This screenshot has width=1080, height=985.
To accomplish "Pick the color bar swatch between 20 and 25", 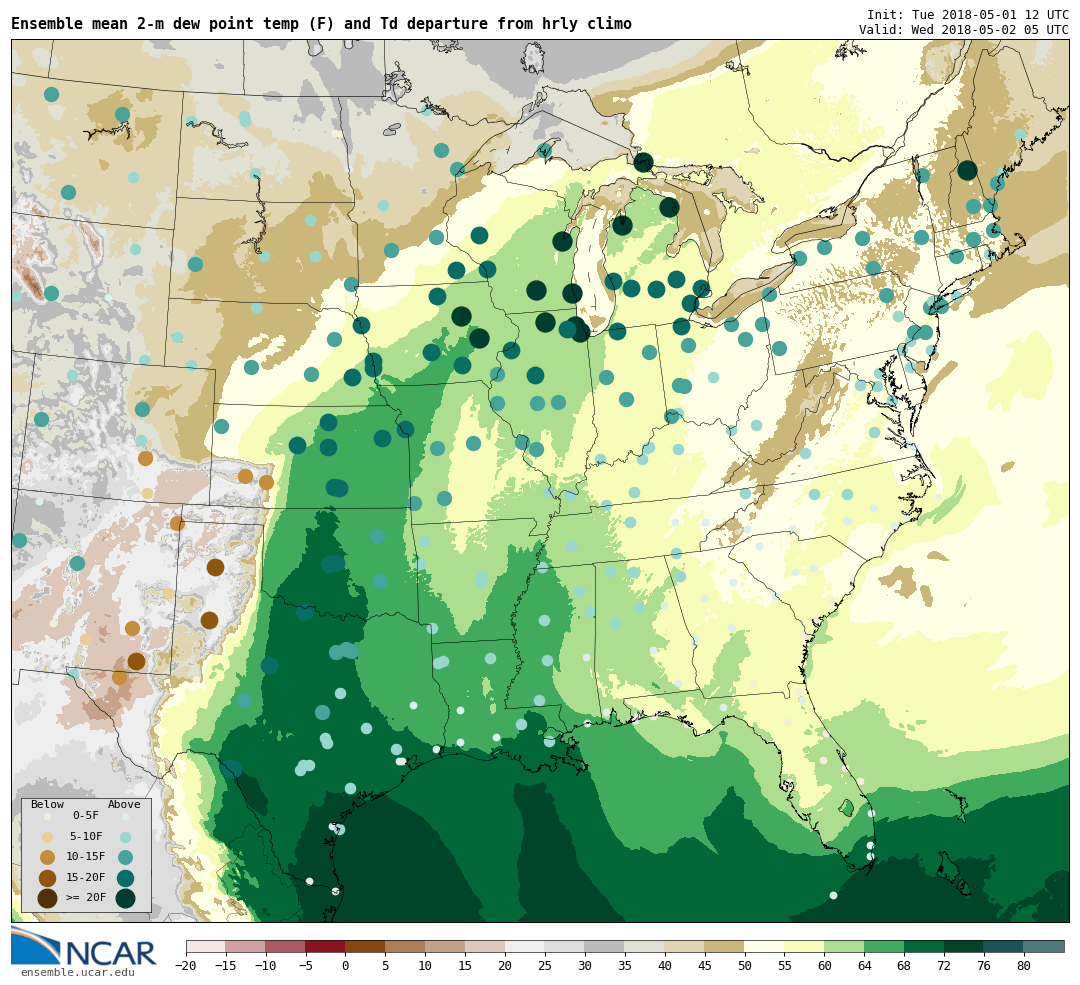I will (525, 946).
